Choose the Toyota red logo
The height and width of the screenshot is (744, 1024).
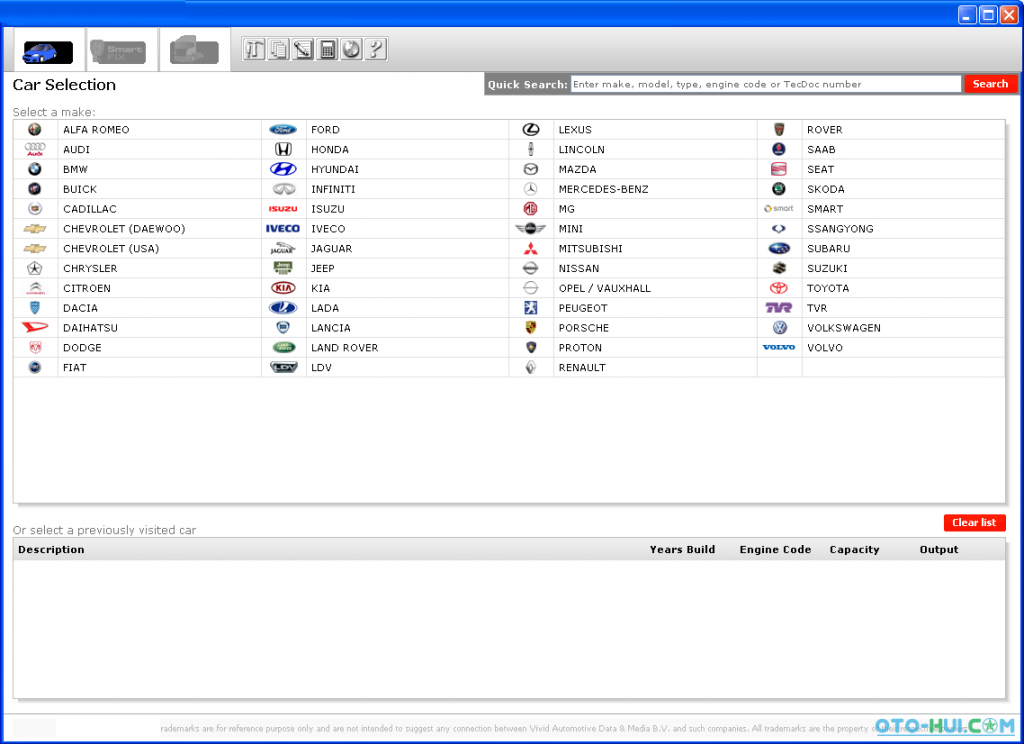(779, 288)
